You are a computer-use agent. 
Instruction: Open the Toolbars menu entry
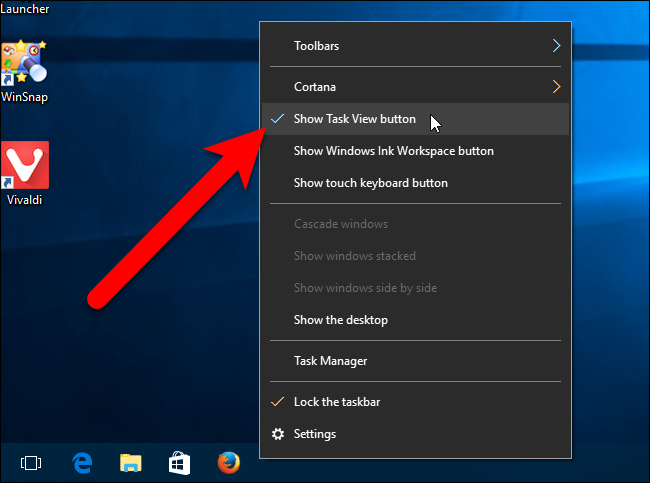(x=415, y=46)
